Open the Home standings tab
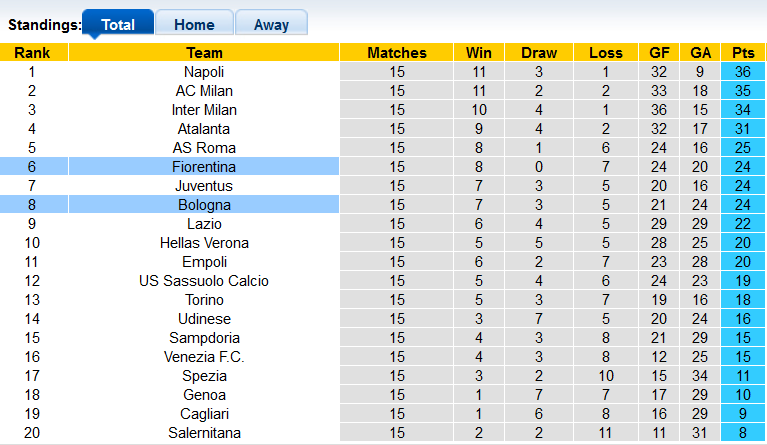Viewport: 767px width, 445px height. click(194, 24)
